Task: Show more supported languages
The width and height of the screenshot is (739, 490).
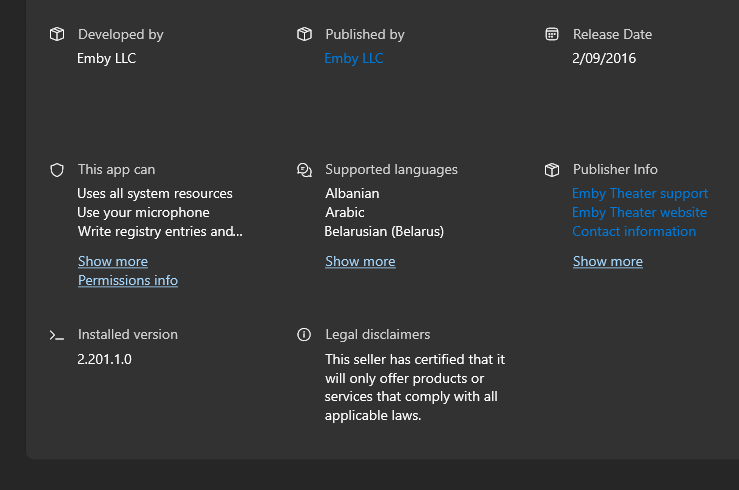Action: coord(360,261)
